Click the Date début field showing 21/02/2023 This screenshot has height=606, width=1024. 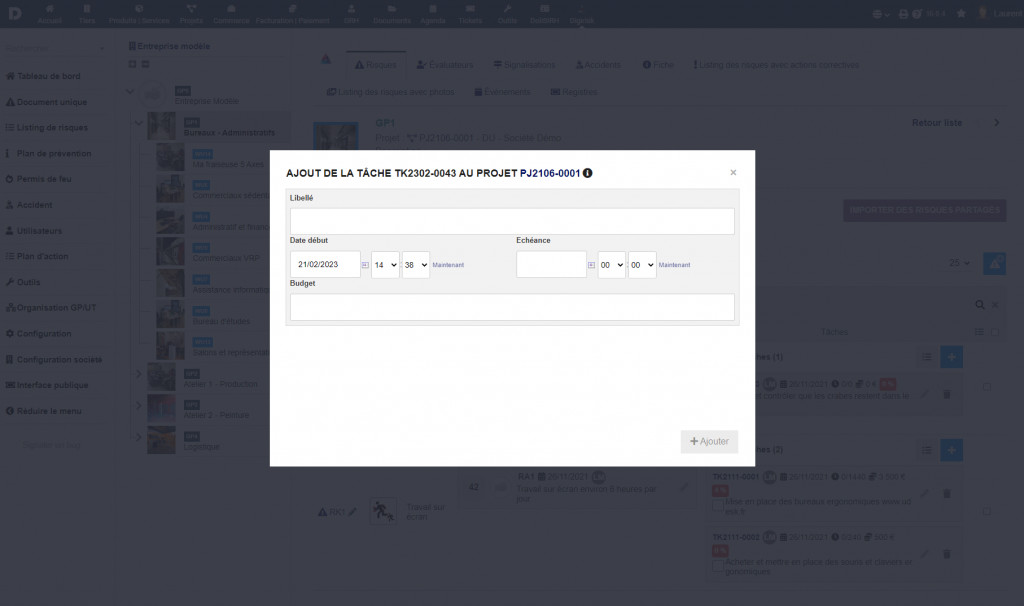325,264
